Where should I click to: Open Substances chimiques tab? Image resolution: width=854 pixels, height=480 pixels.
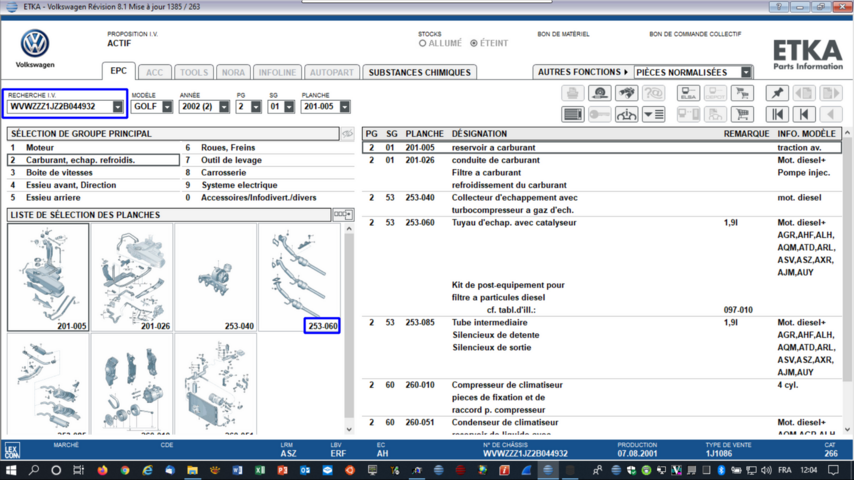click(x=419, y=72)
